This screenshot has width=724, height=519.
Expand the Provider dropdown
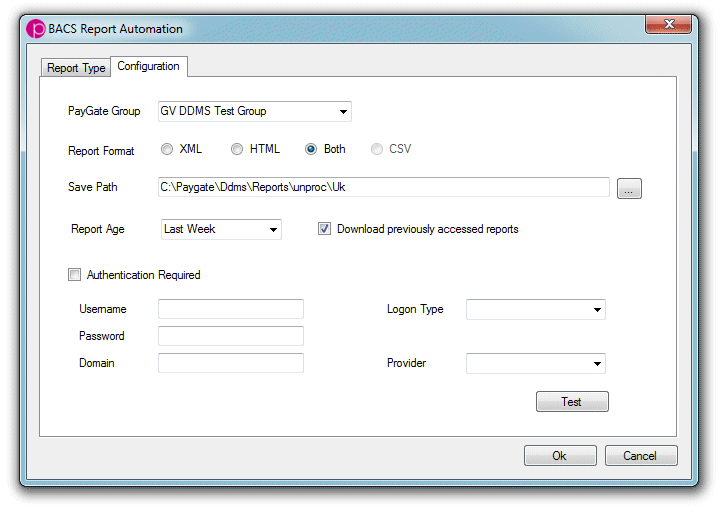[x=536, y=363]
